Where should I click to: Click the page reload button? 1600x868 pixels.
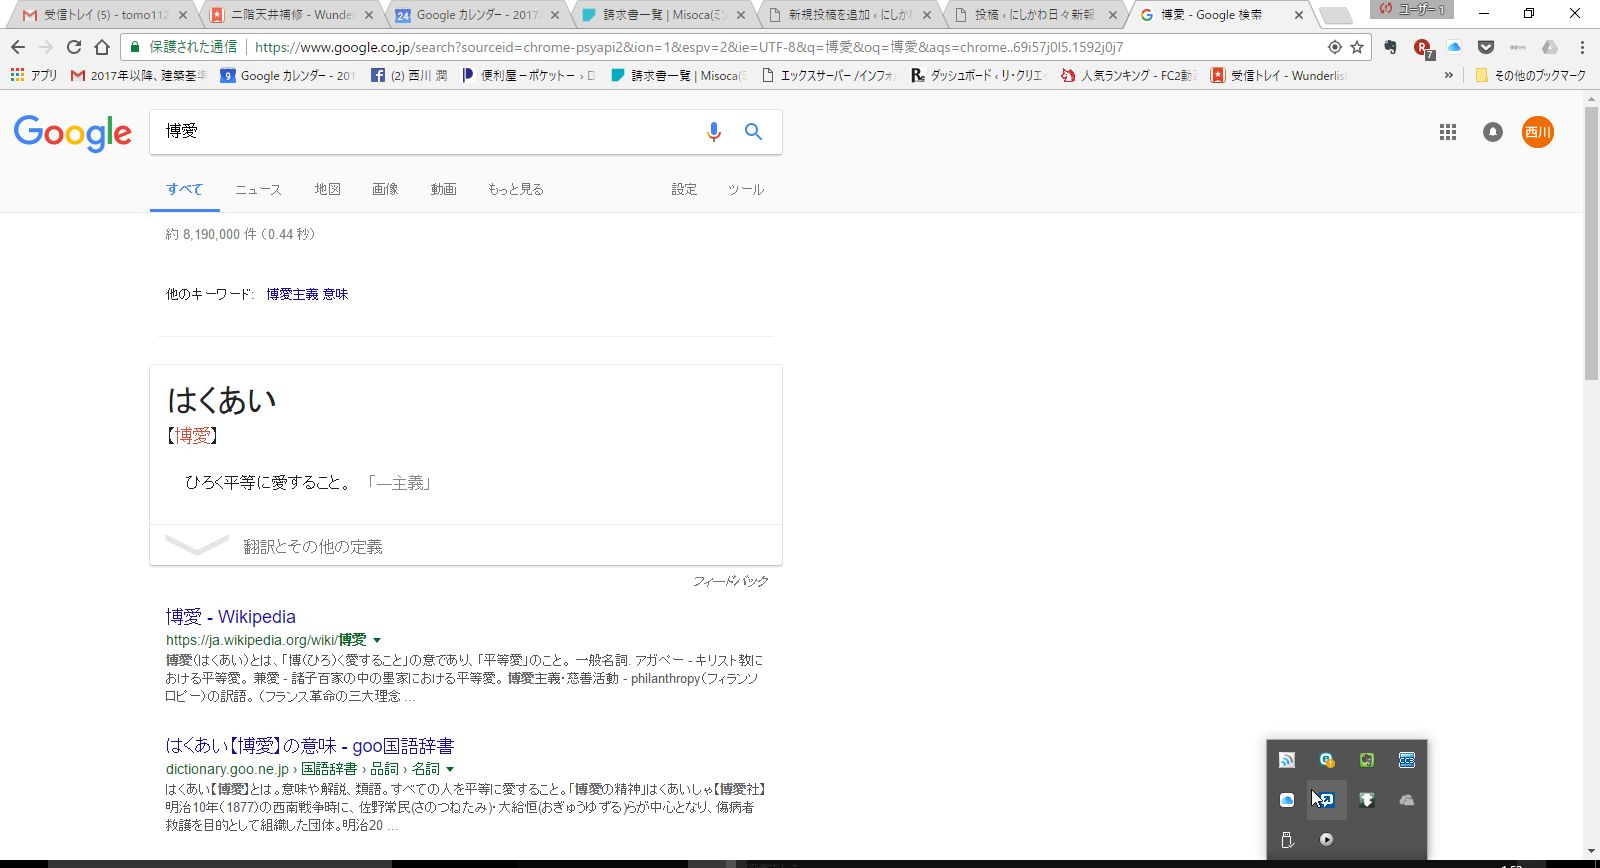click(x=74, y=47)
